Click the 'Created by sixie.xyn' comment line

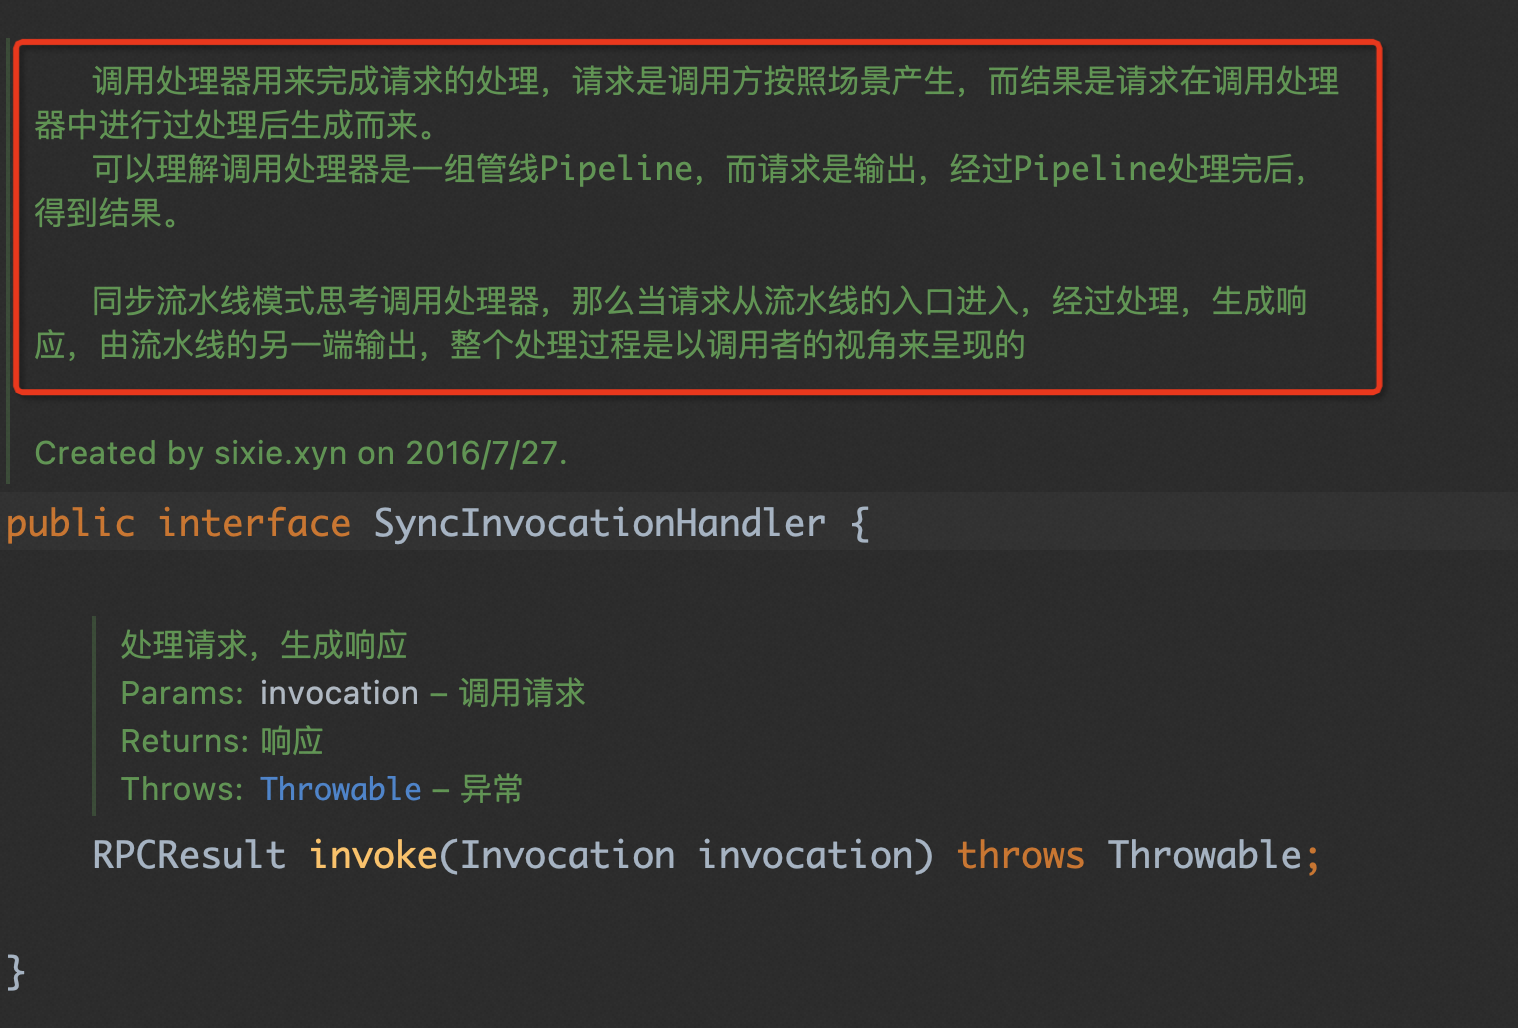300,453
